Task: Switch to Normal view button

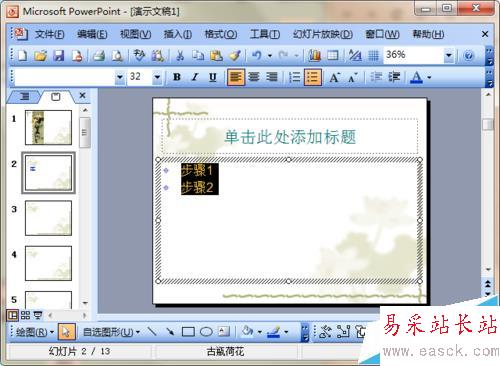Action: pyautogui.click(x=13, y=315)
